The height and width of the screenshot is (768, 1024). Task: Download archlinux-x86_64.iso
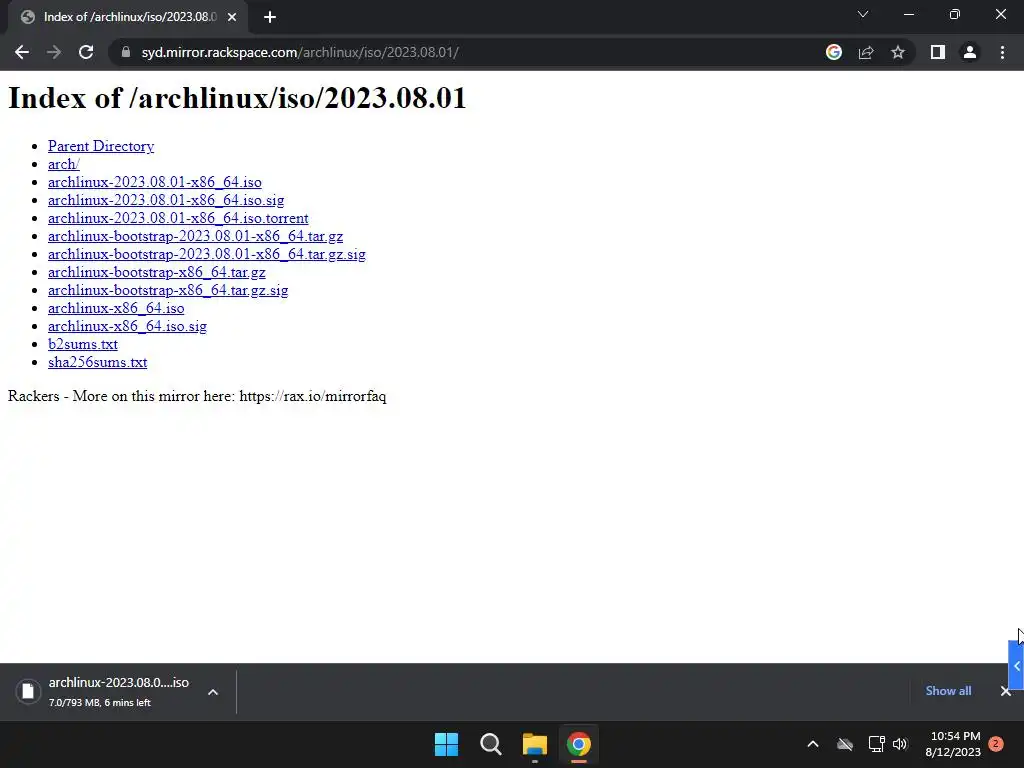[x=116, y=308]
